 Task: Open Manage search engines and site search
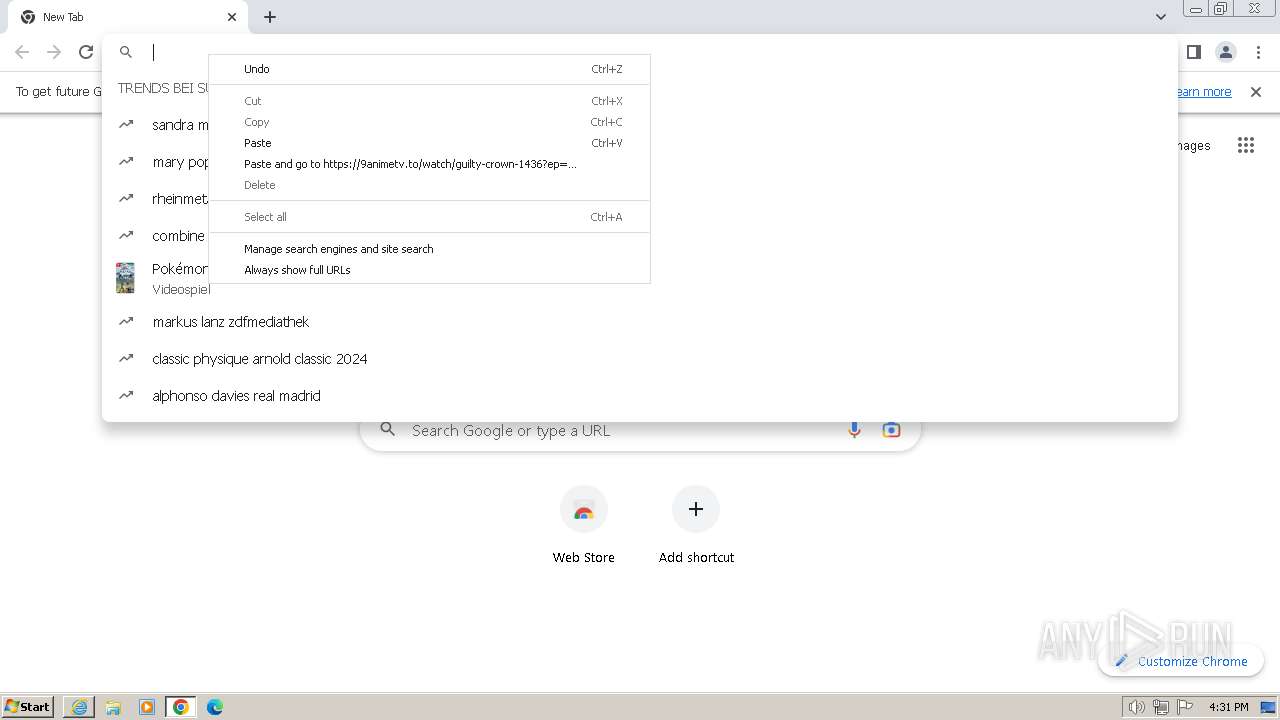[x=429, y=249]
